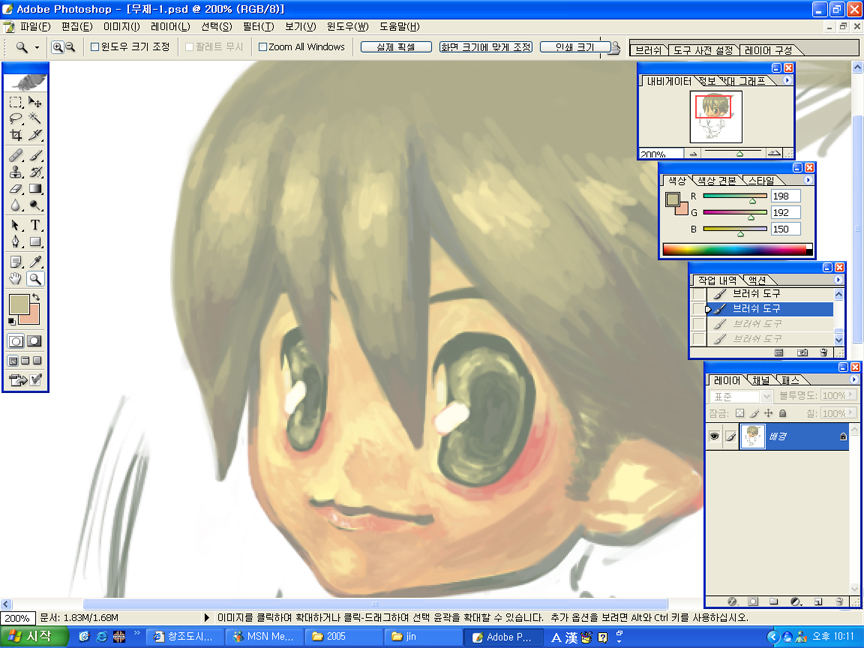Select the History Brush tool
The width and height of the screenshot is (864, 648).
point(35,172)
